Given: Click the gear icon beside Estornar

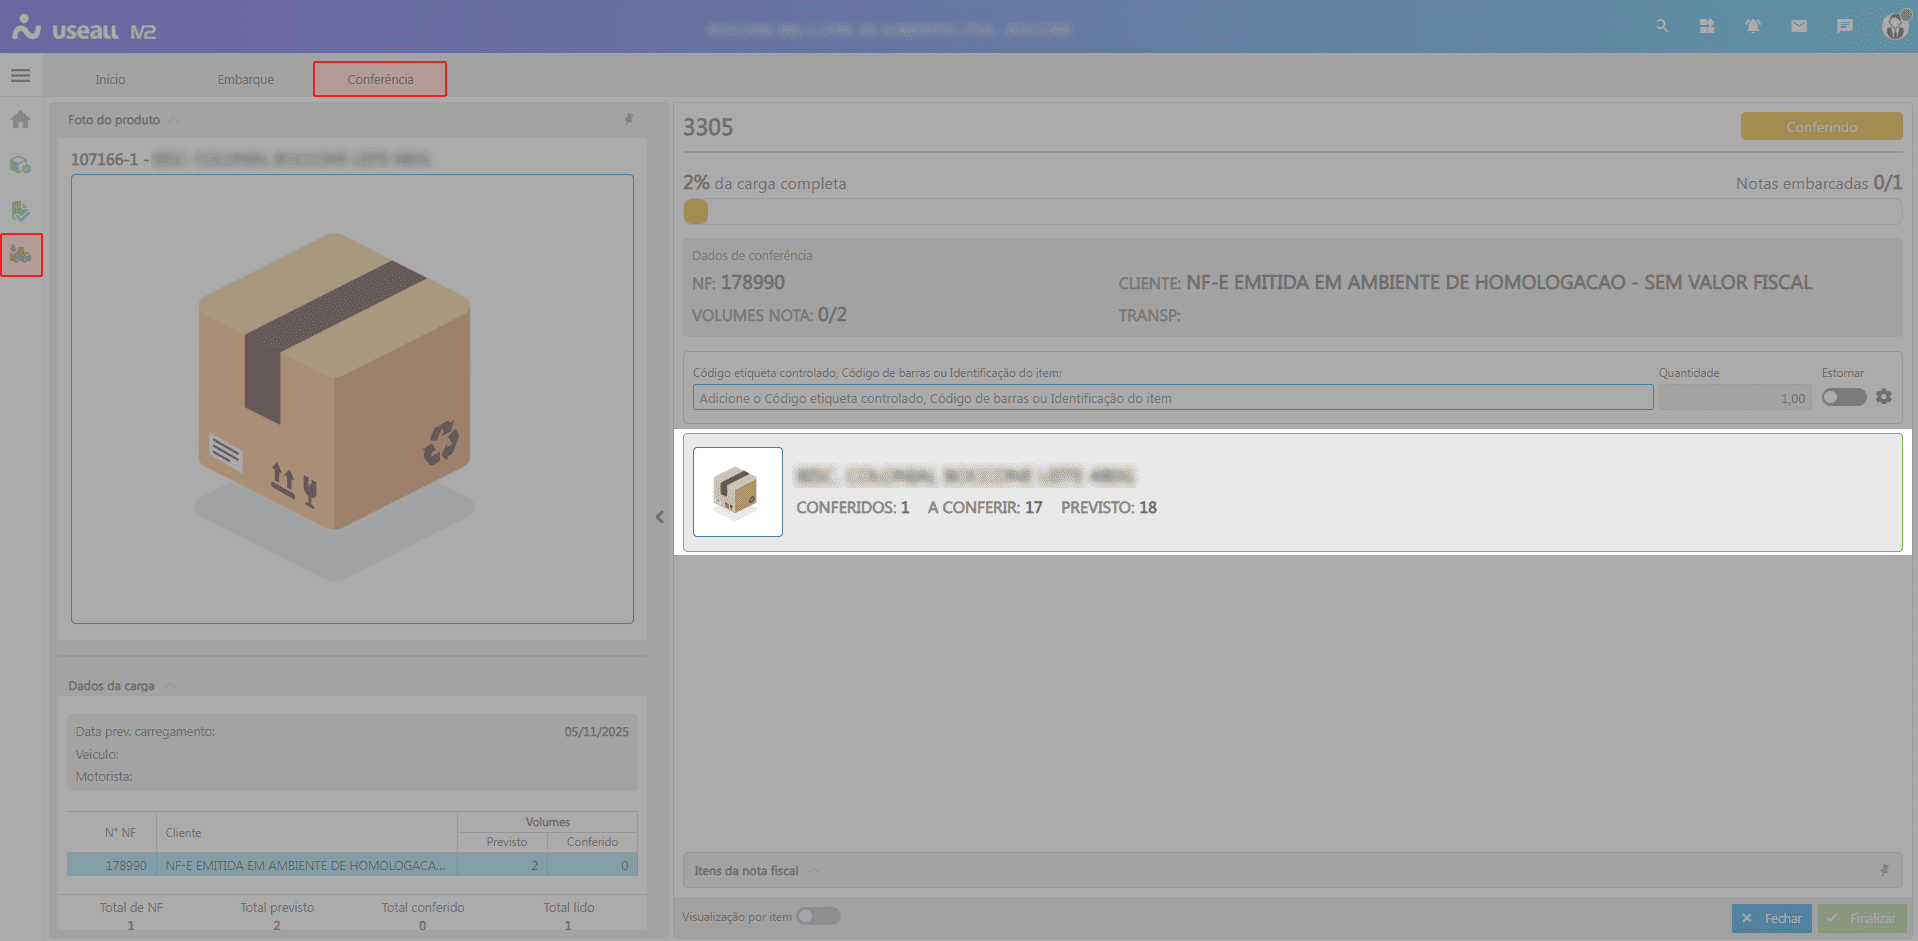Looking at the screenshot, I should (x=1884, y=397).
